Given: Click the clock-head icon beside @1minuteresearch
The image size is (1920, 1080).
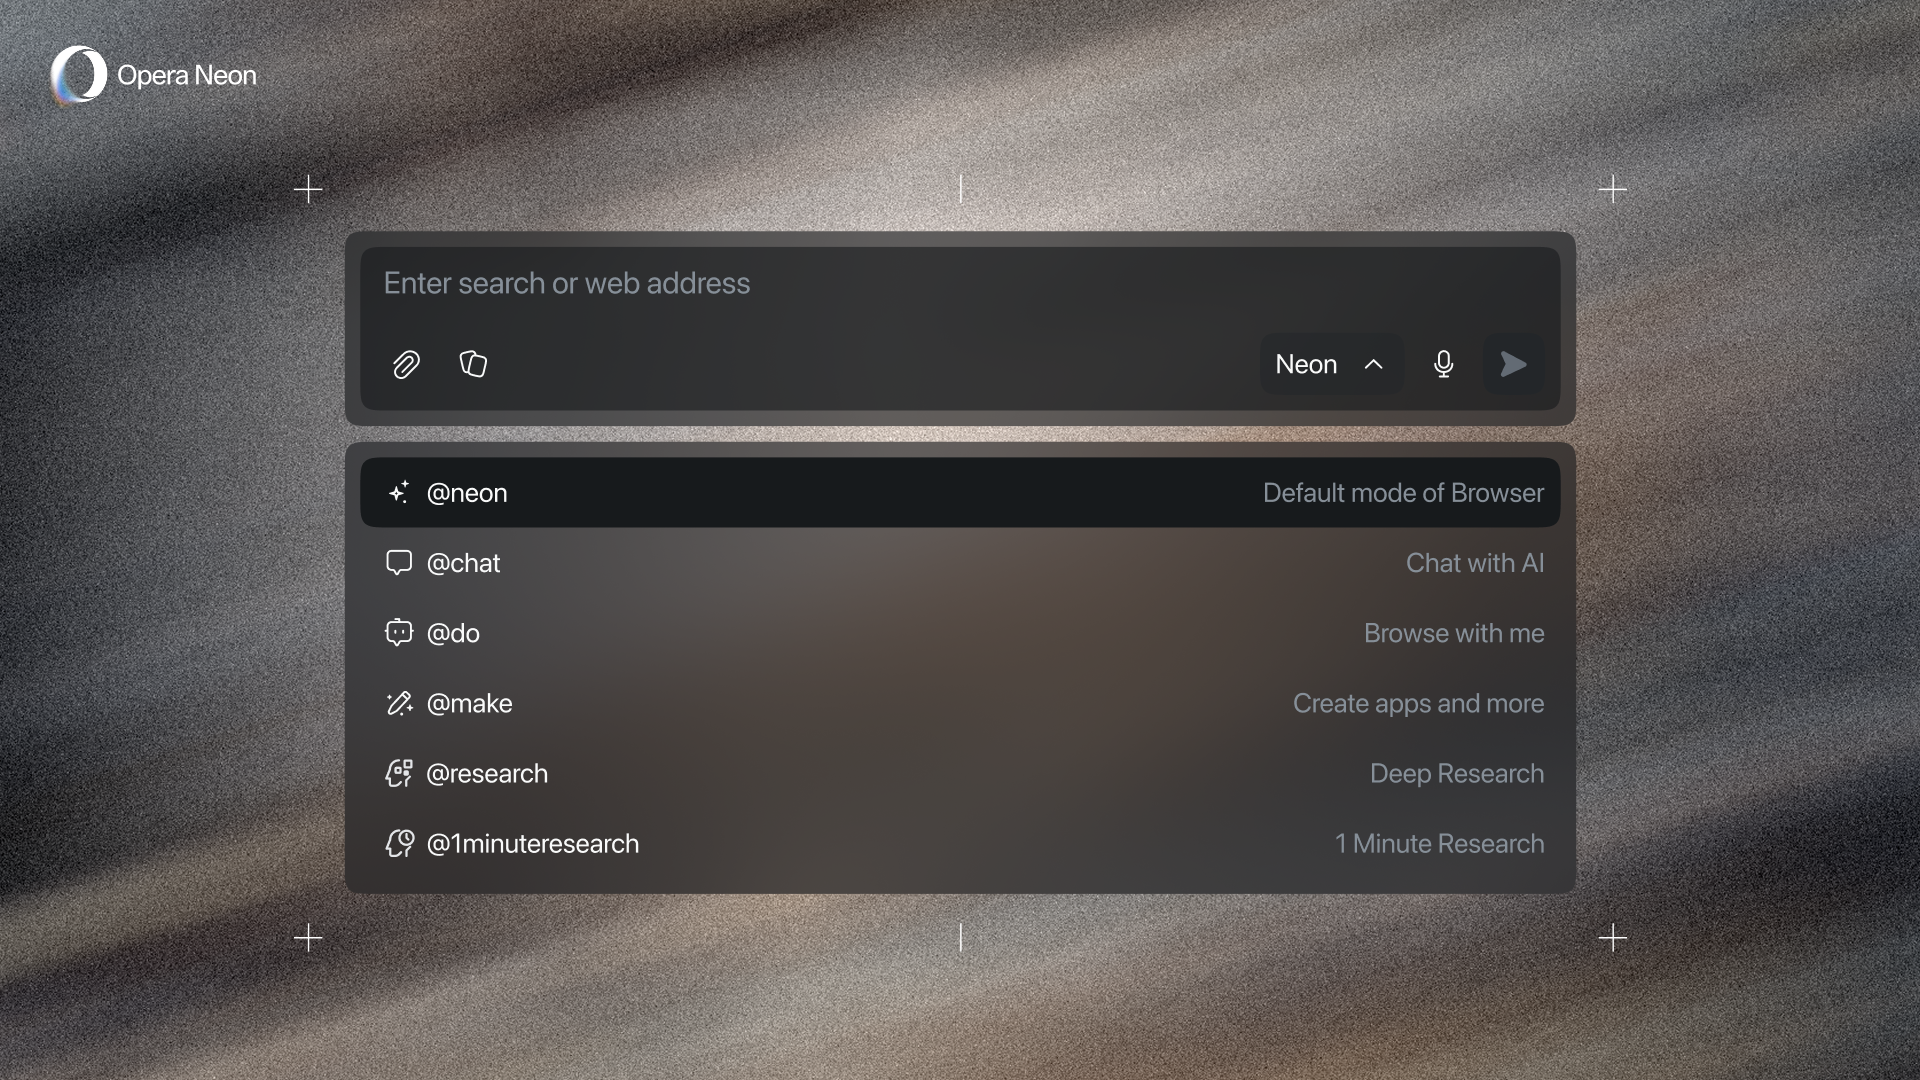Looking at the screenshot, I should pyautogui.click(x=398, y=843).
